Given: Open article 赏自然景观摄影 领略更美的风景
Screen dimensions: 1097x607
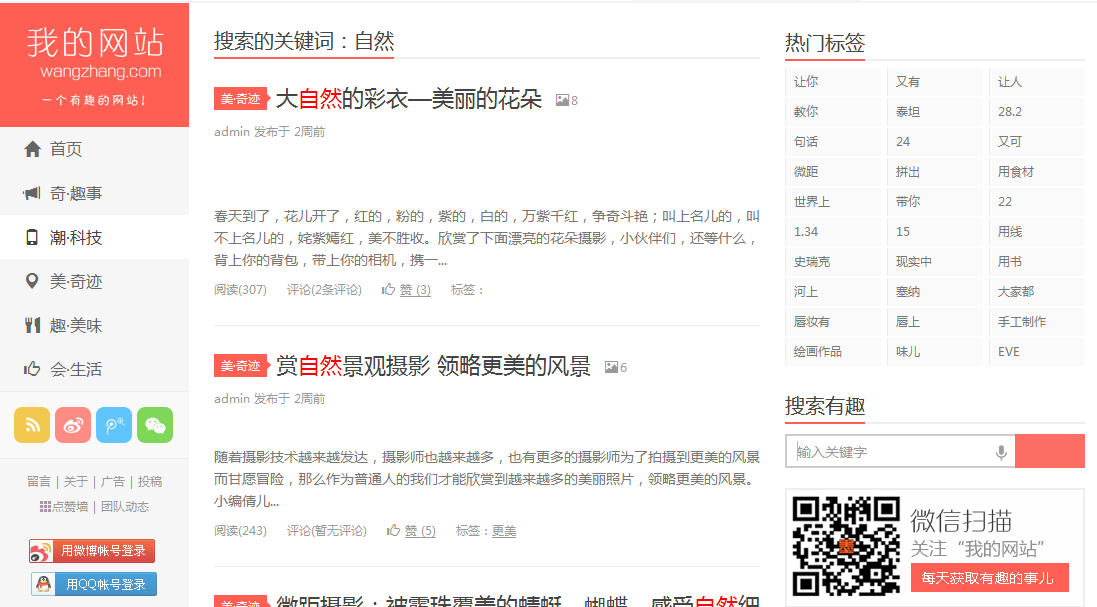Looking at the screenshot, I should pos(432,366).
